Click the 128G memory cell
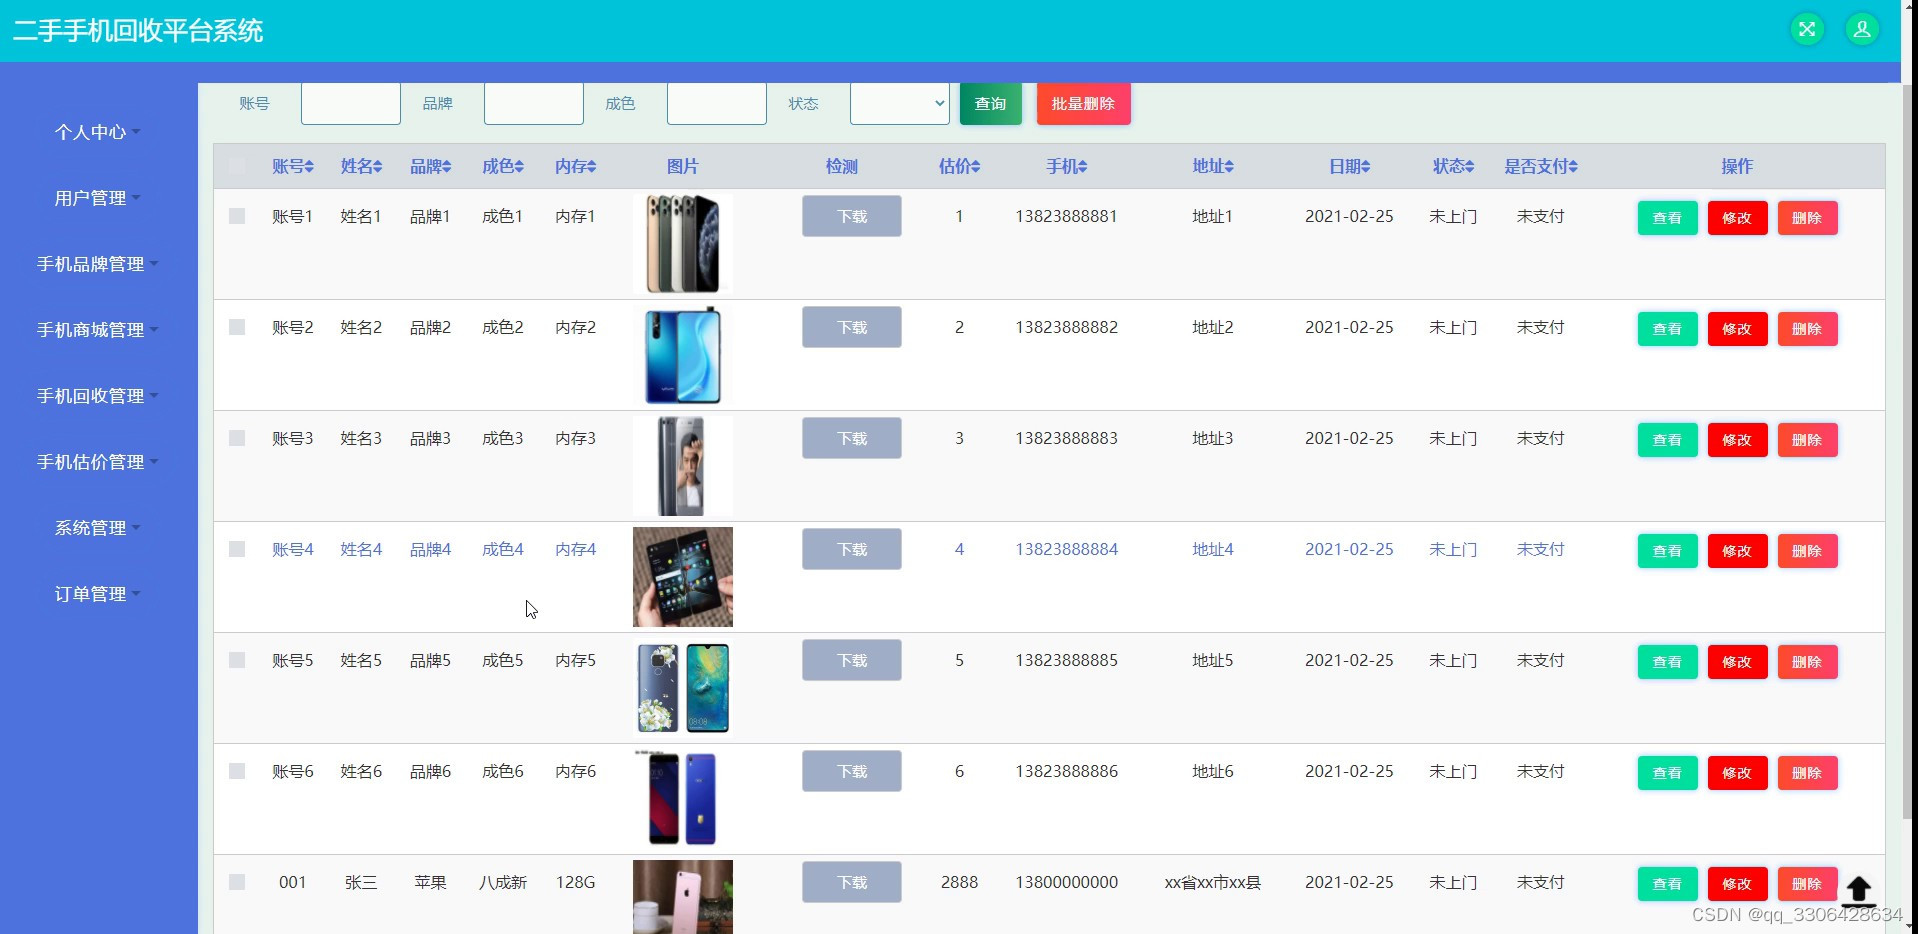The width and height of the screenshot is (1918, 934). pos(576,882)
